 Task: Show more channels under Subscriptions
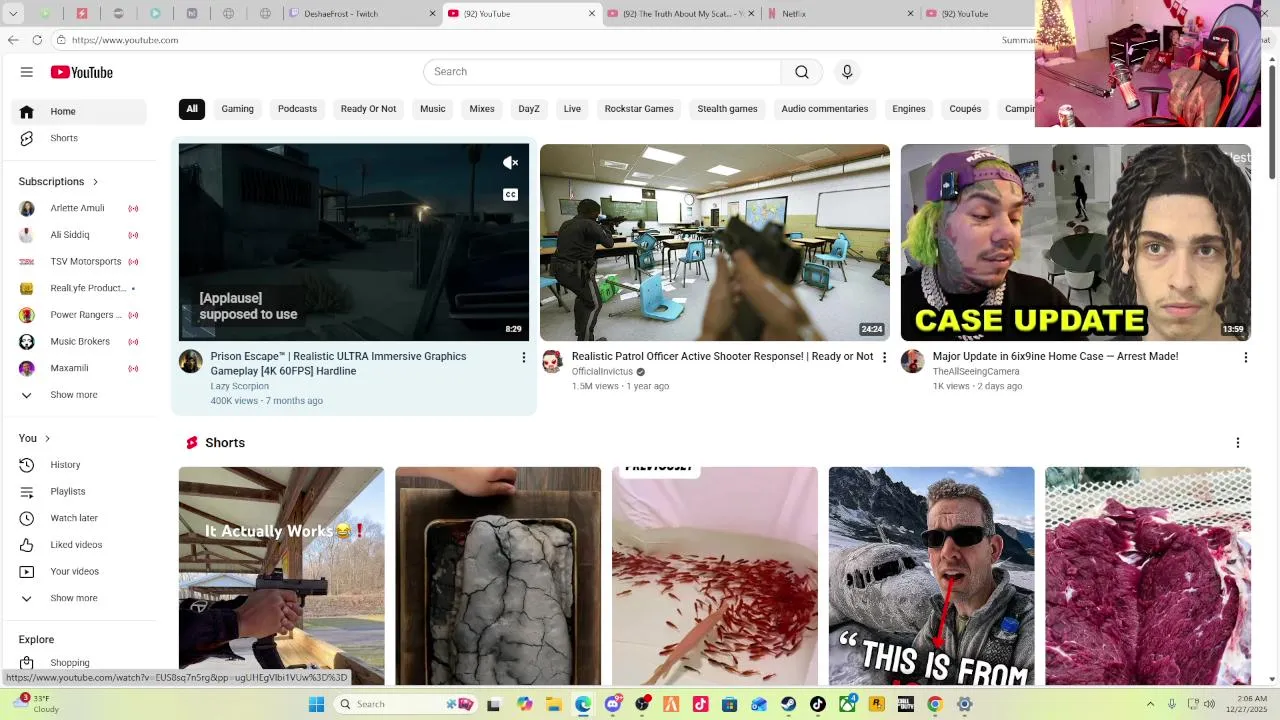79,395
